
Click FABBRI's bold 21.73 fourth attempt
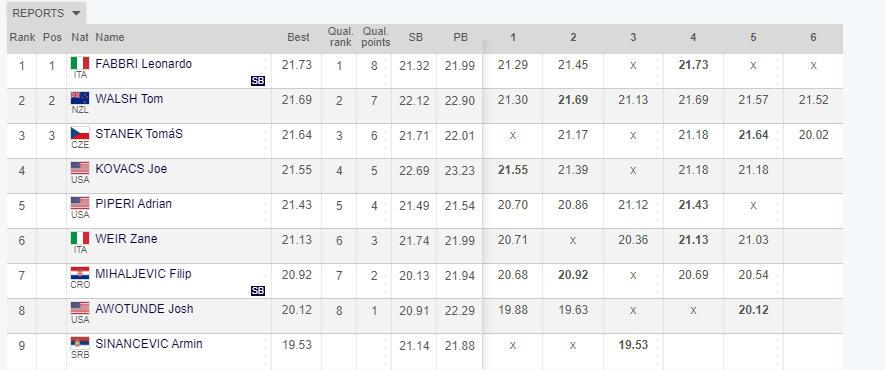[x=693, y=64]
